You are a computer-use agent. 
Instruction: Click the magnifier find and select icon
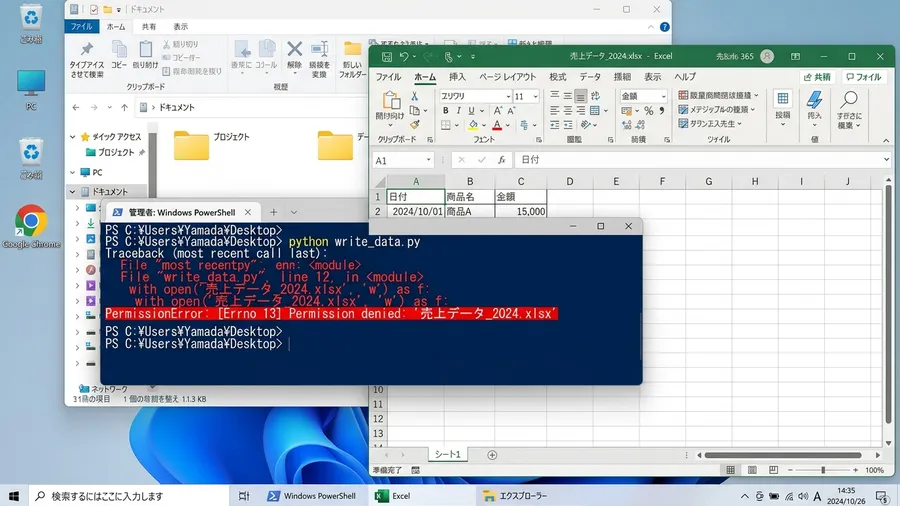(849, 100)
